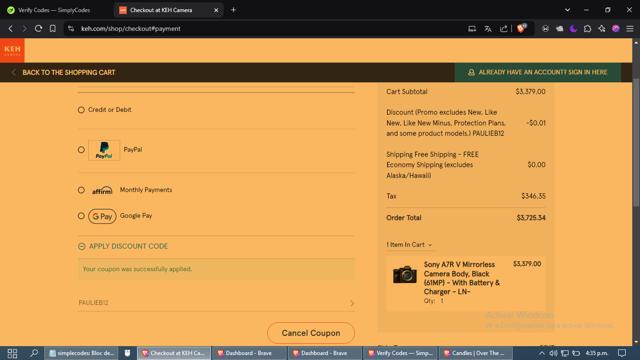Open Windows taskbar search
The height and width of the screenshot is (360, 640).
pyautogui.click(x=34, y=353)
